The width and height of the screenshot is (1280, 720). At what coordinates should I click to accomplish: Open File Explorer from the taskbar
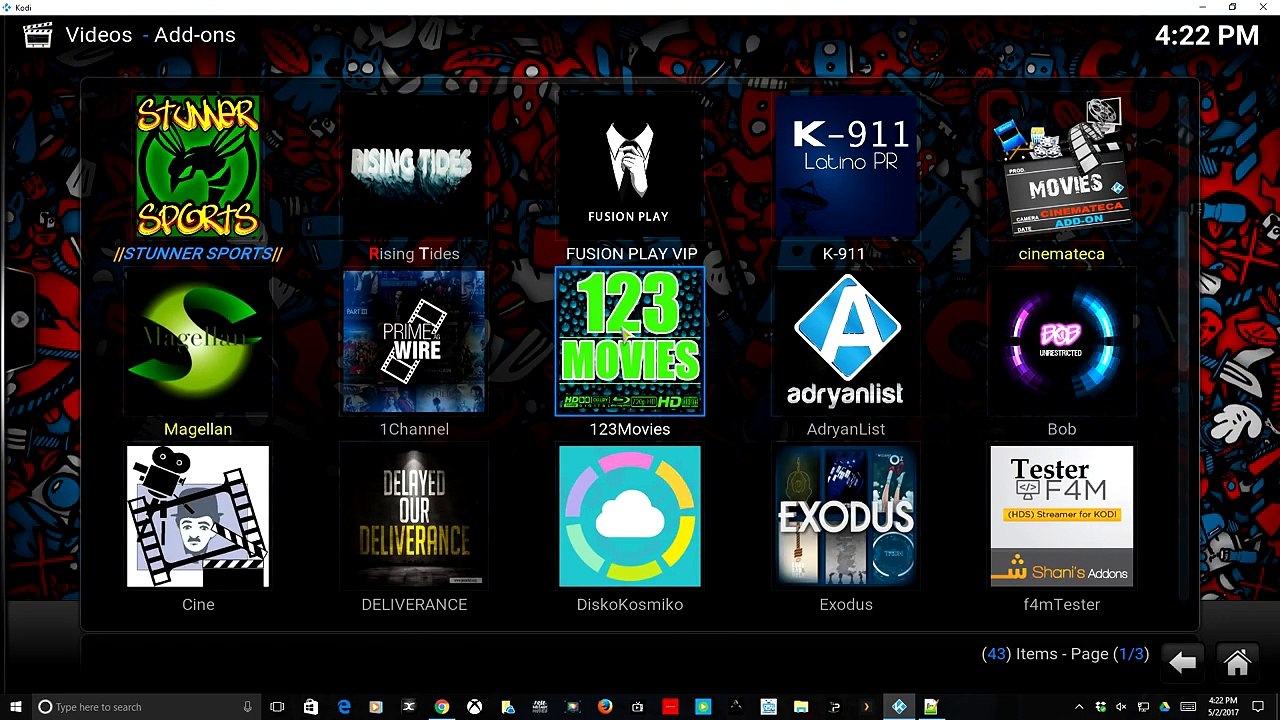point(801,707)
